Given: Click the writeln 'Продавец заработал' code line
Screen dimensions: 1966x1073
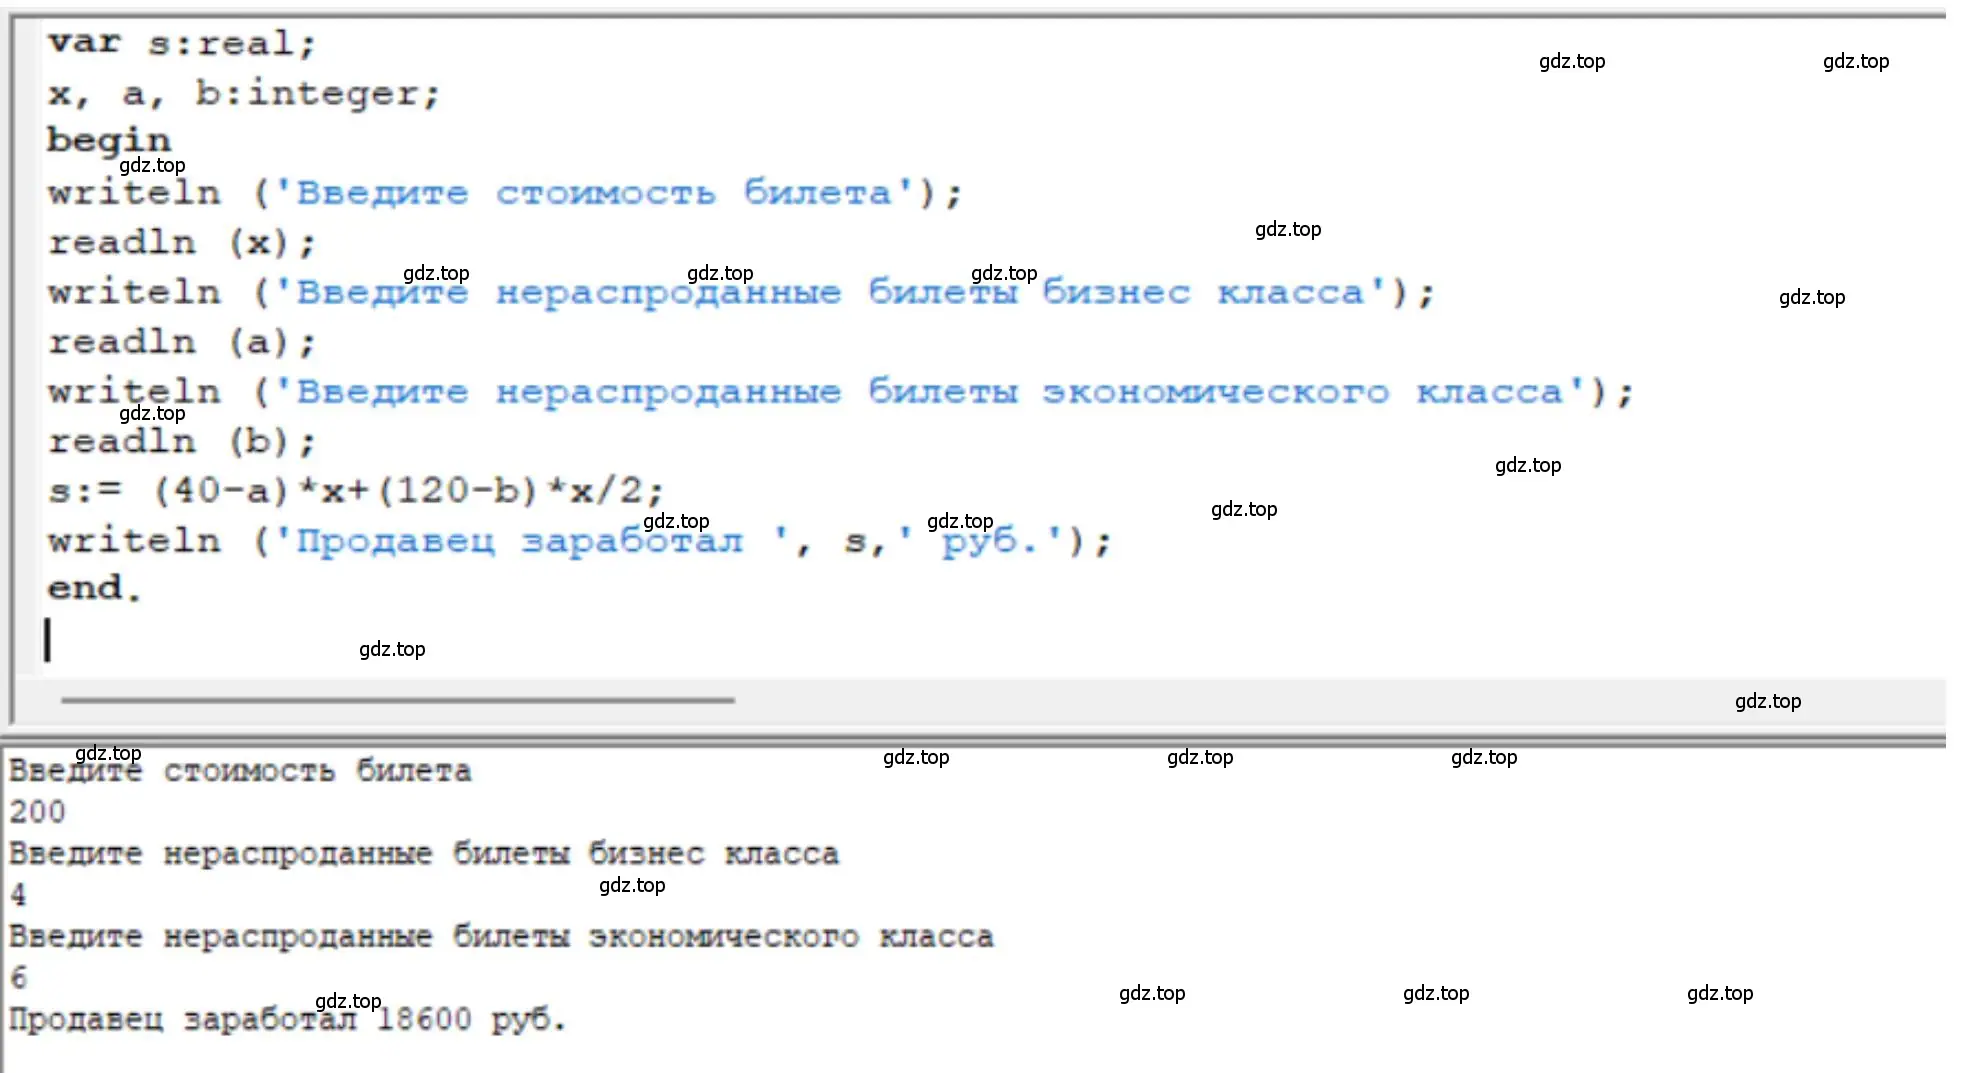Looking at the screenshot, I should click(x=578, y=541).
